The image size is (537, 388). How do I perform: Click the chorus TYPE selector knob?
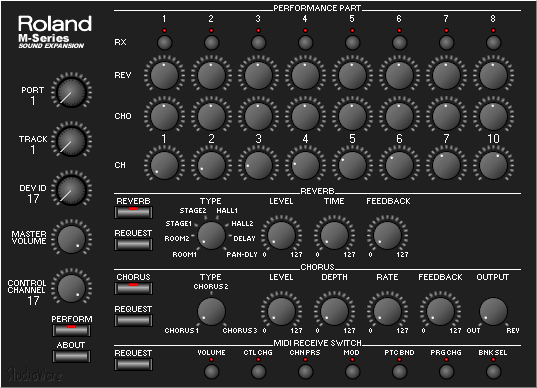coord(211,311)
